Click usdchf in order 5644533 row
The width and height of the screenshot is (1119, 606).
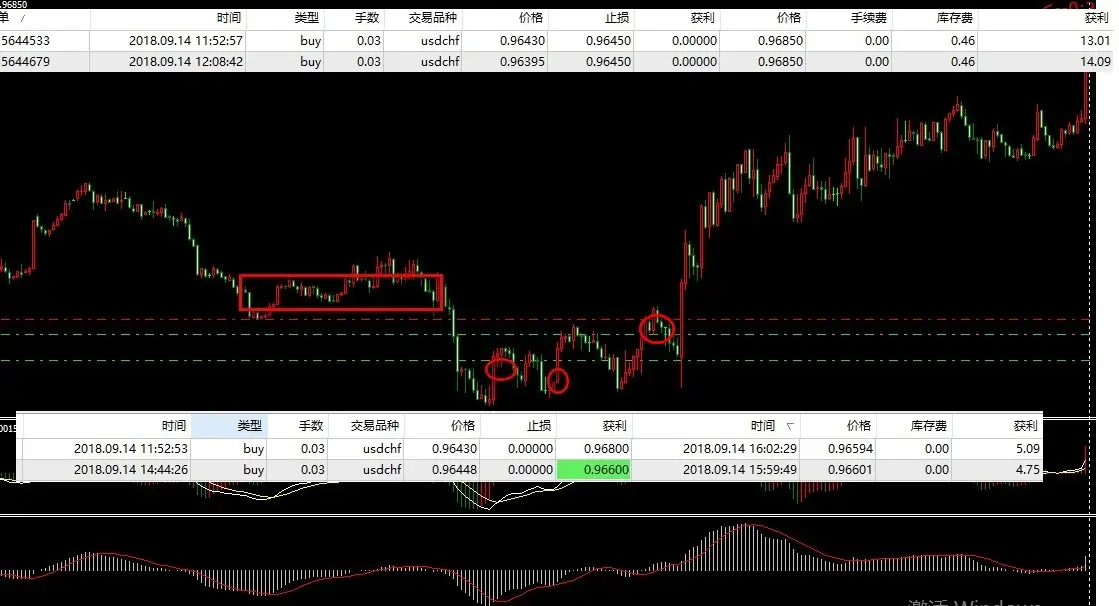(x=440, y=41)
